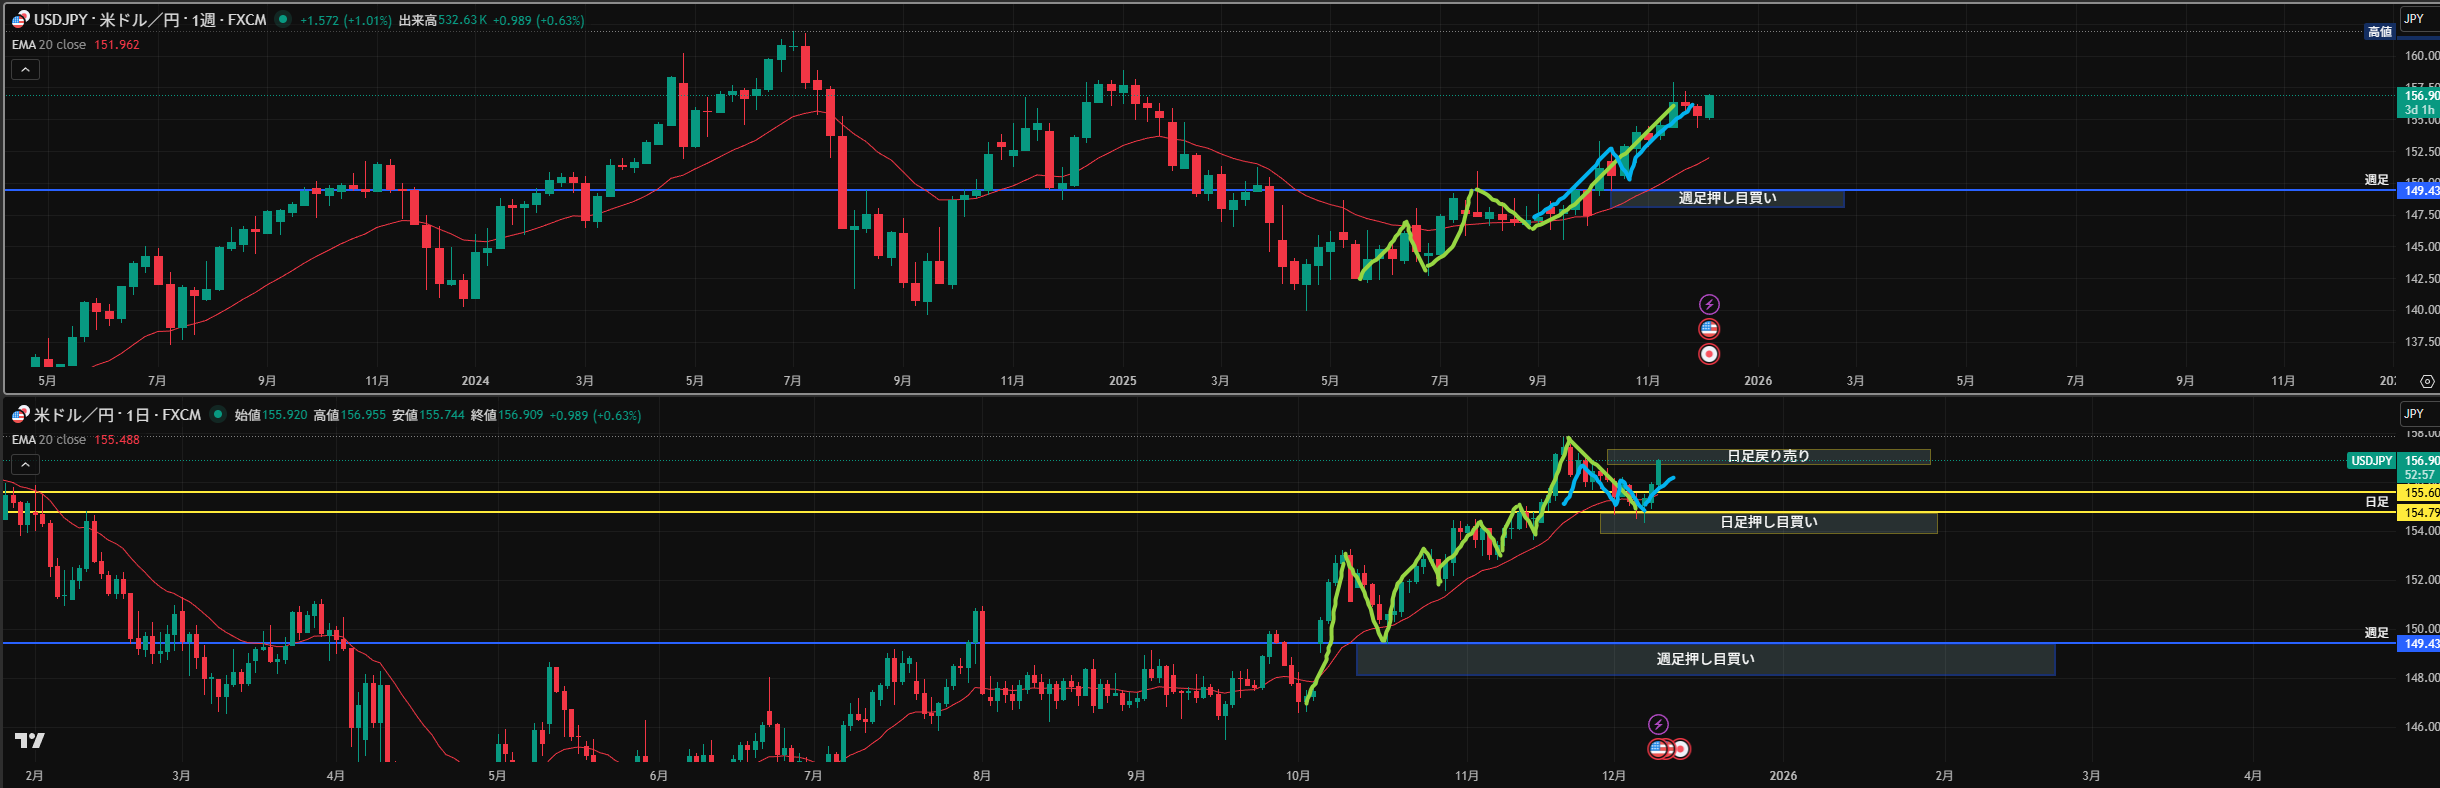Select the EMA 20 close indicator on daily chart
The image size is (2440, 788).
pos(49,440)
